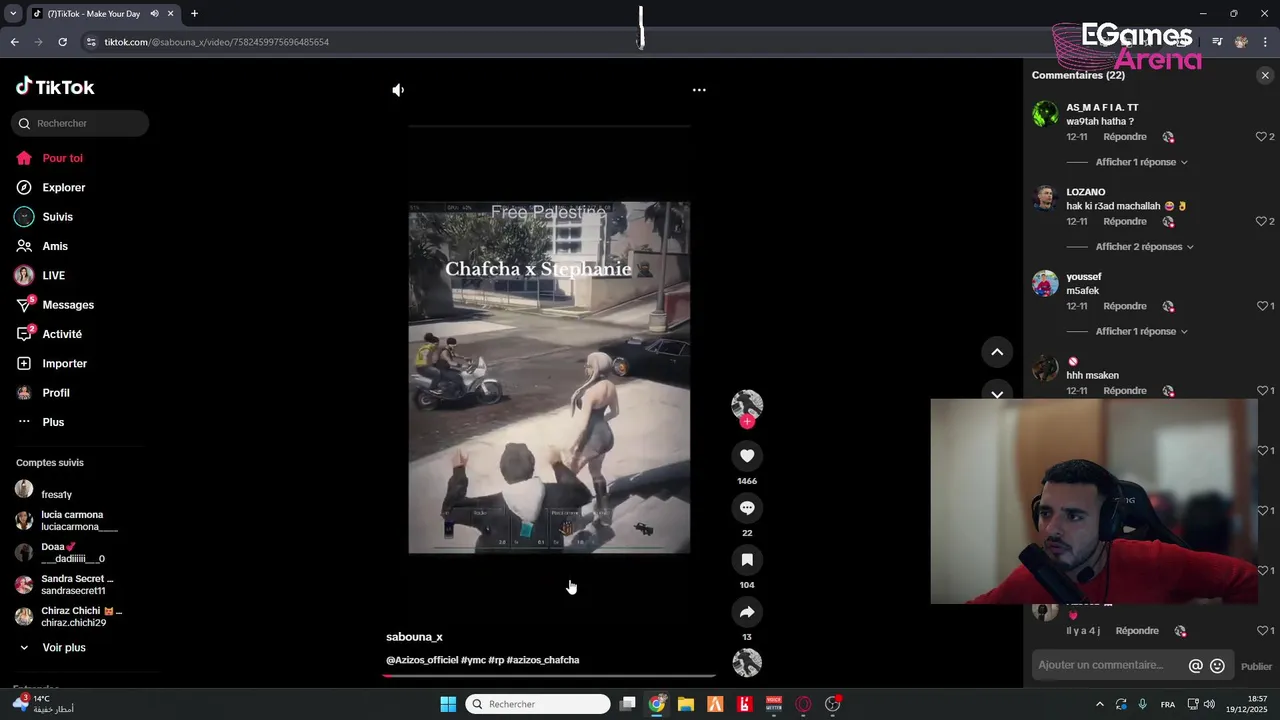1280x720 pixels.
Task: Share the video with the arrow icon
Action: (x=747, y=612)
